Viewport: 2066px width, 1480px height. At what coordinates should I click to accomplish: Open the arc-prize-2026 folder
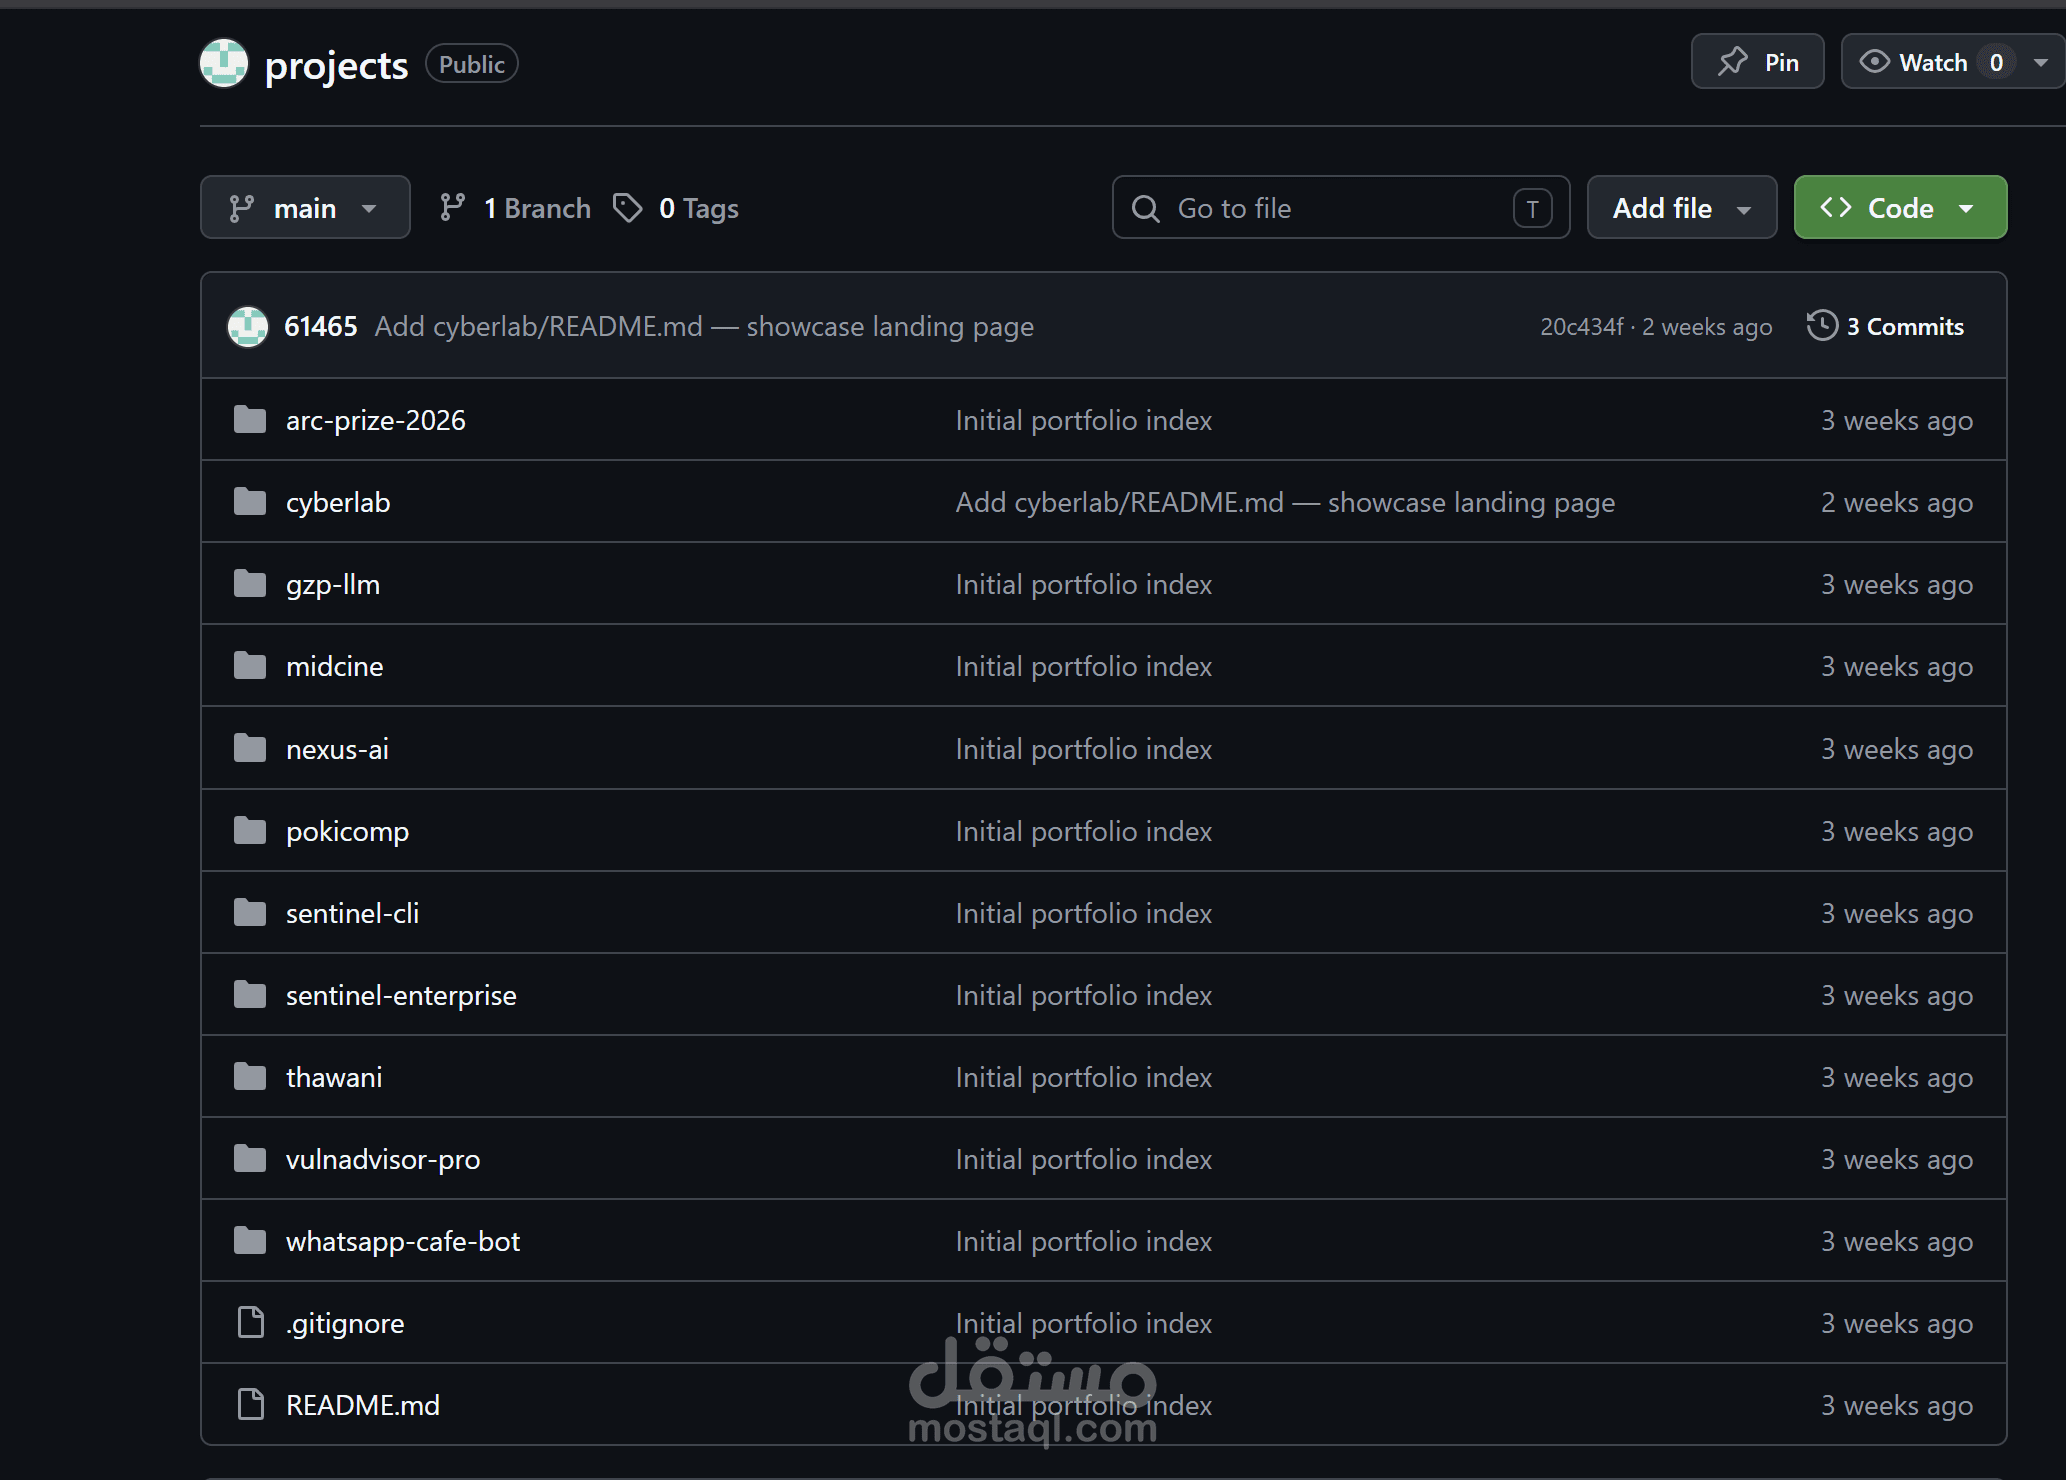[376, 420]
